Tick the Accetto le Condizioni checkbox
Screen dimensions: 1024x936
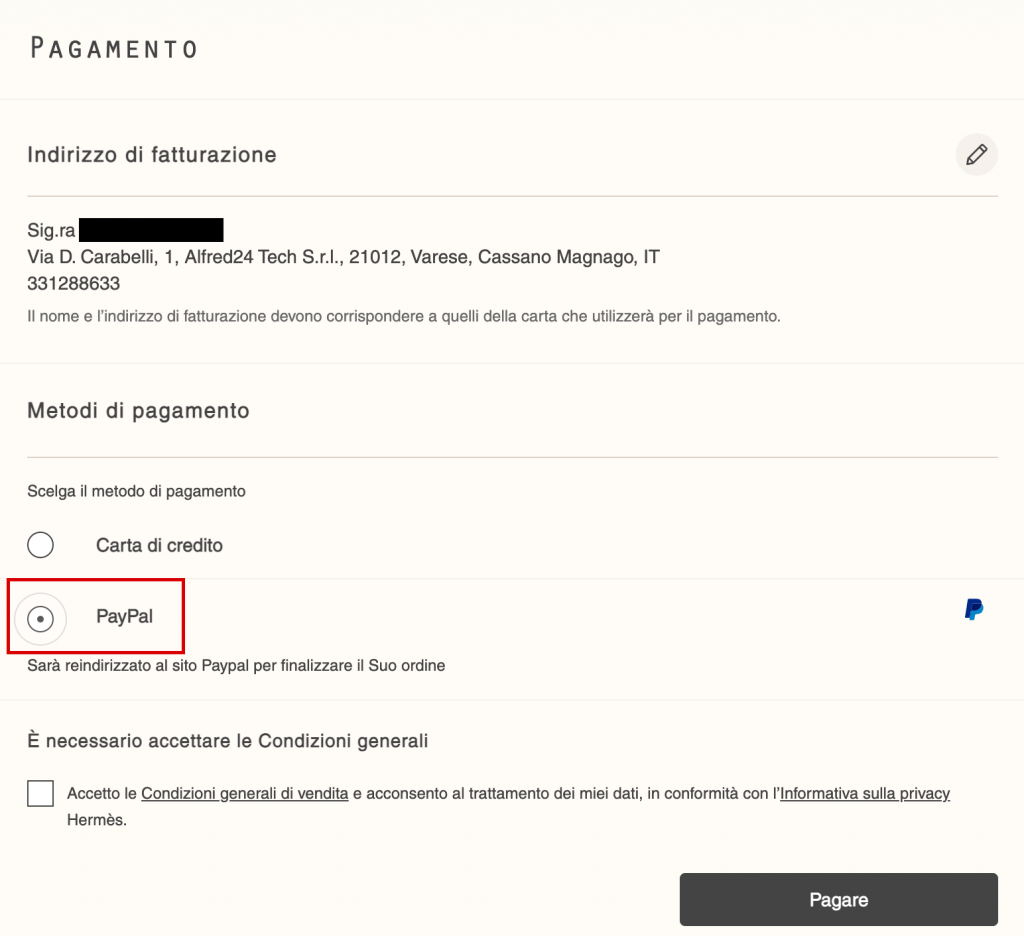point(40,794)
